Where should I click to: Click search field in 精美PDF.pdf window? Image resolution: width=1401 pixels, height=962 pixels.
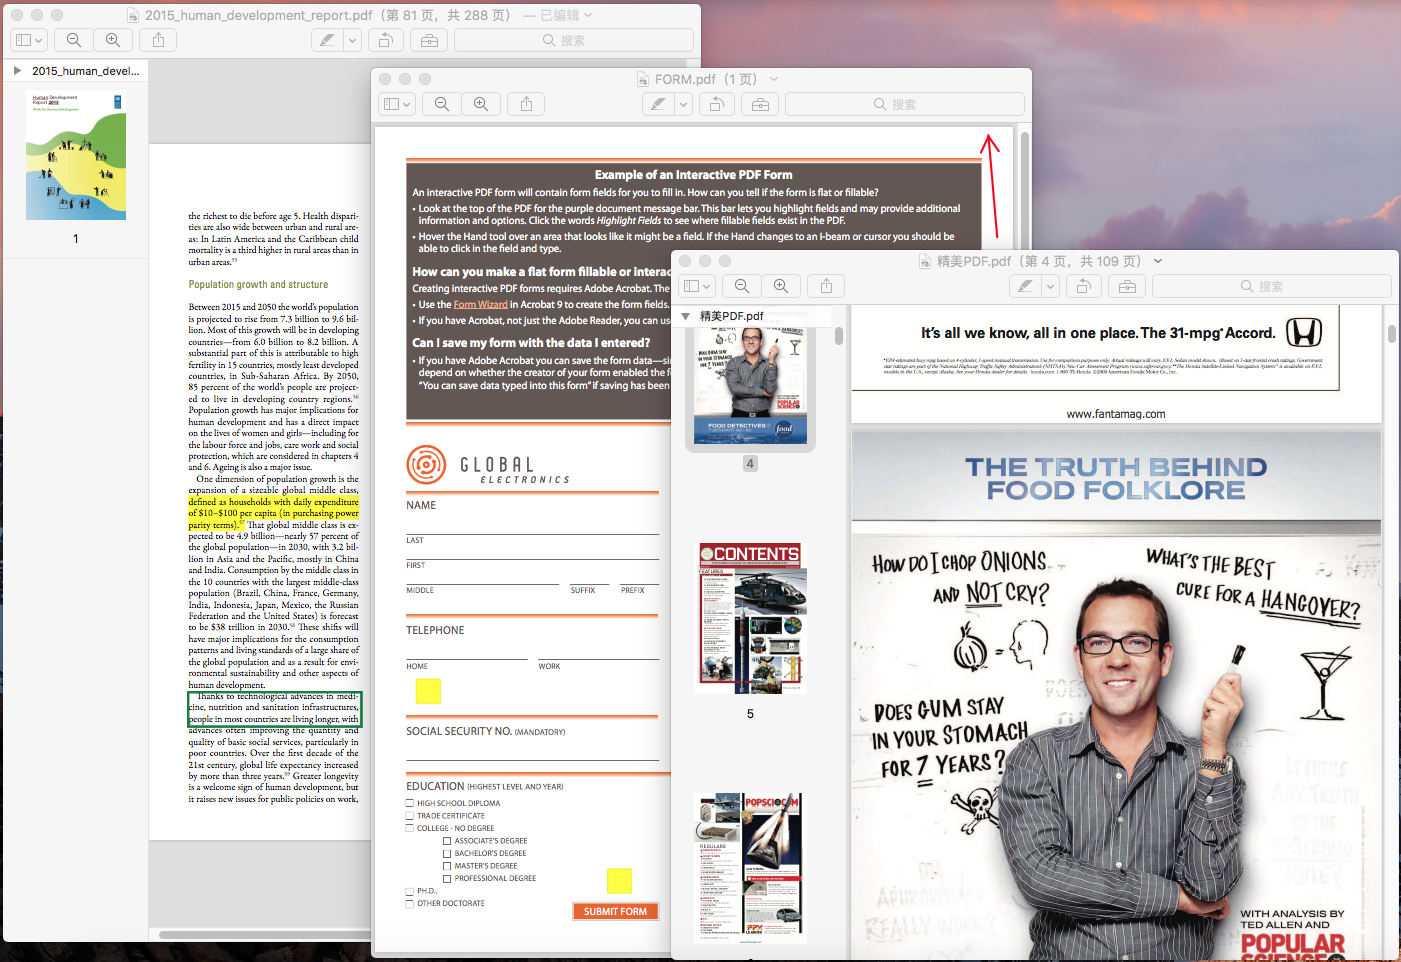[x=1271, y=286]
